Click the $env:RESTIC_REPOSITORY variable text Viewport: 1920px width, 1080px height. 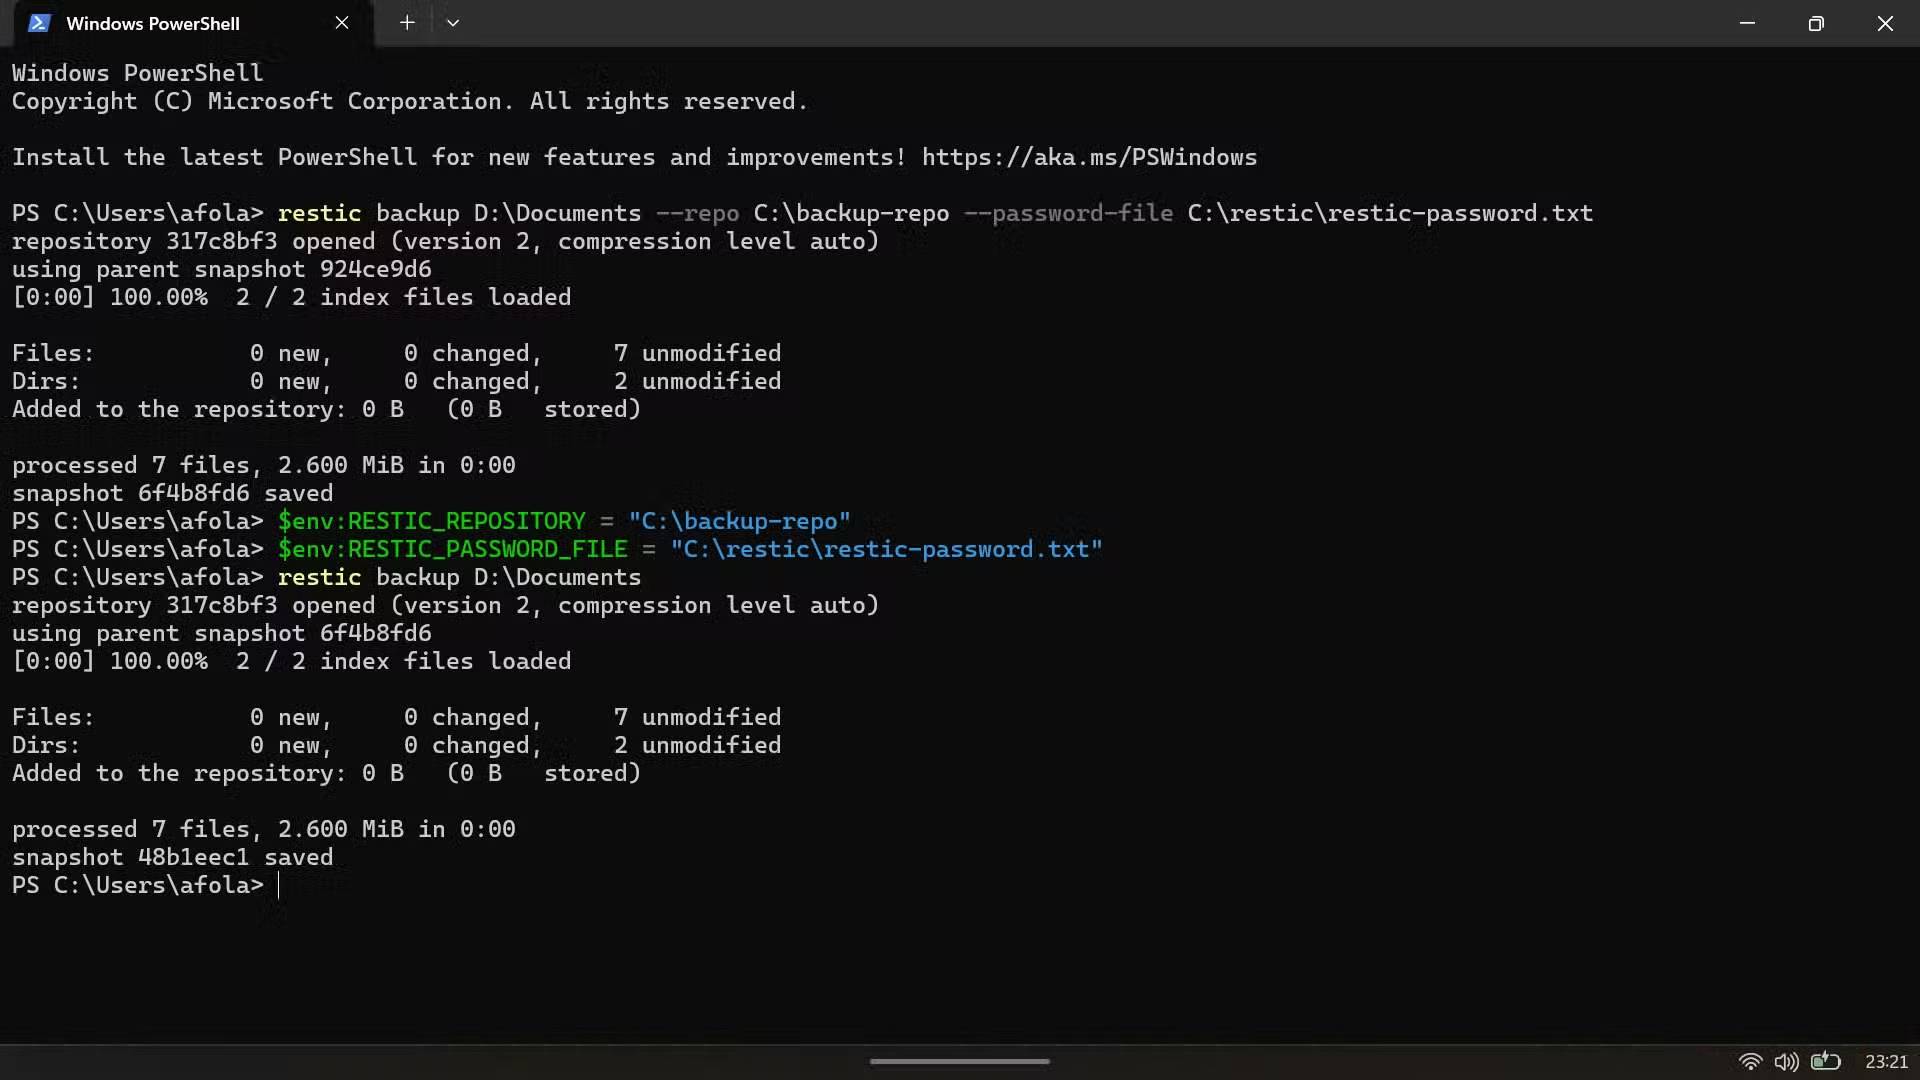coord(432,521)
